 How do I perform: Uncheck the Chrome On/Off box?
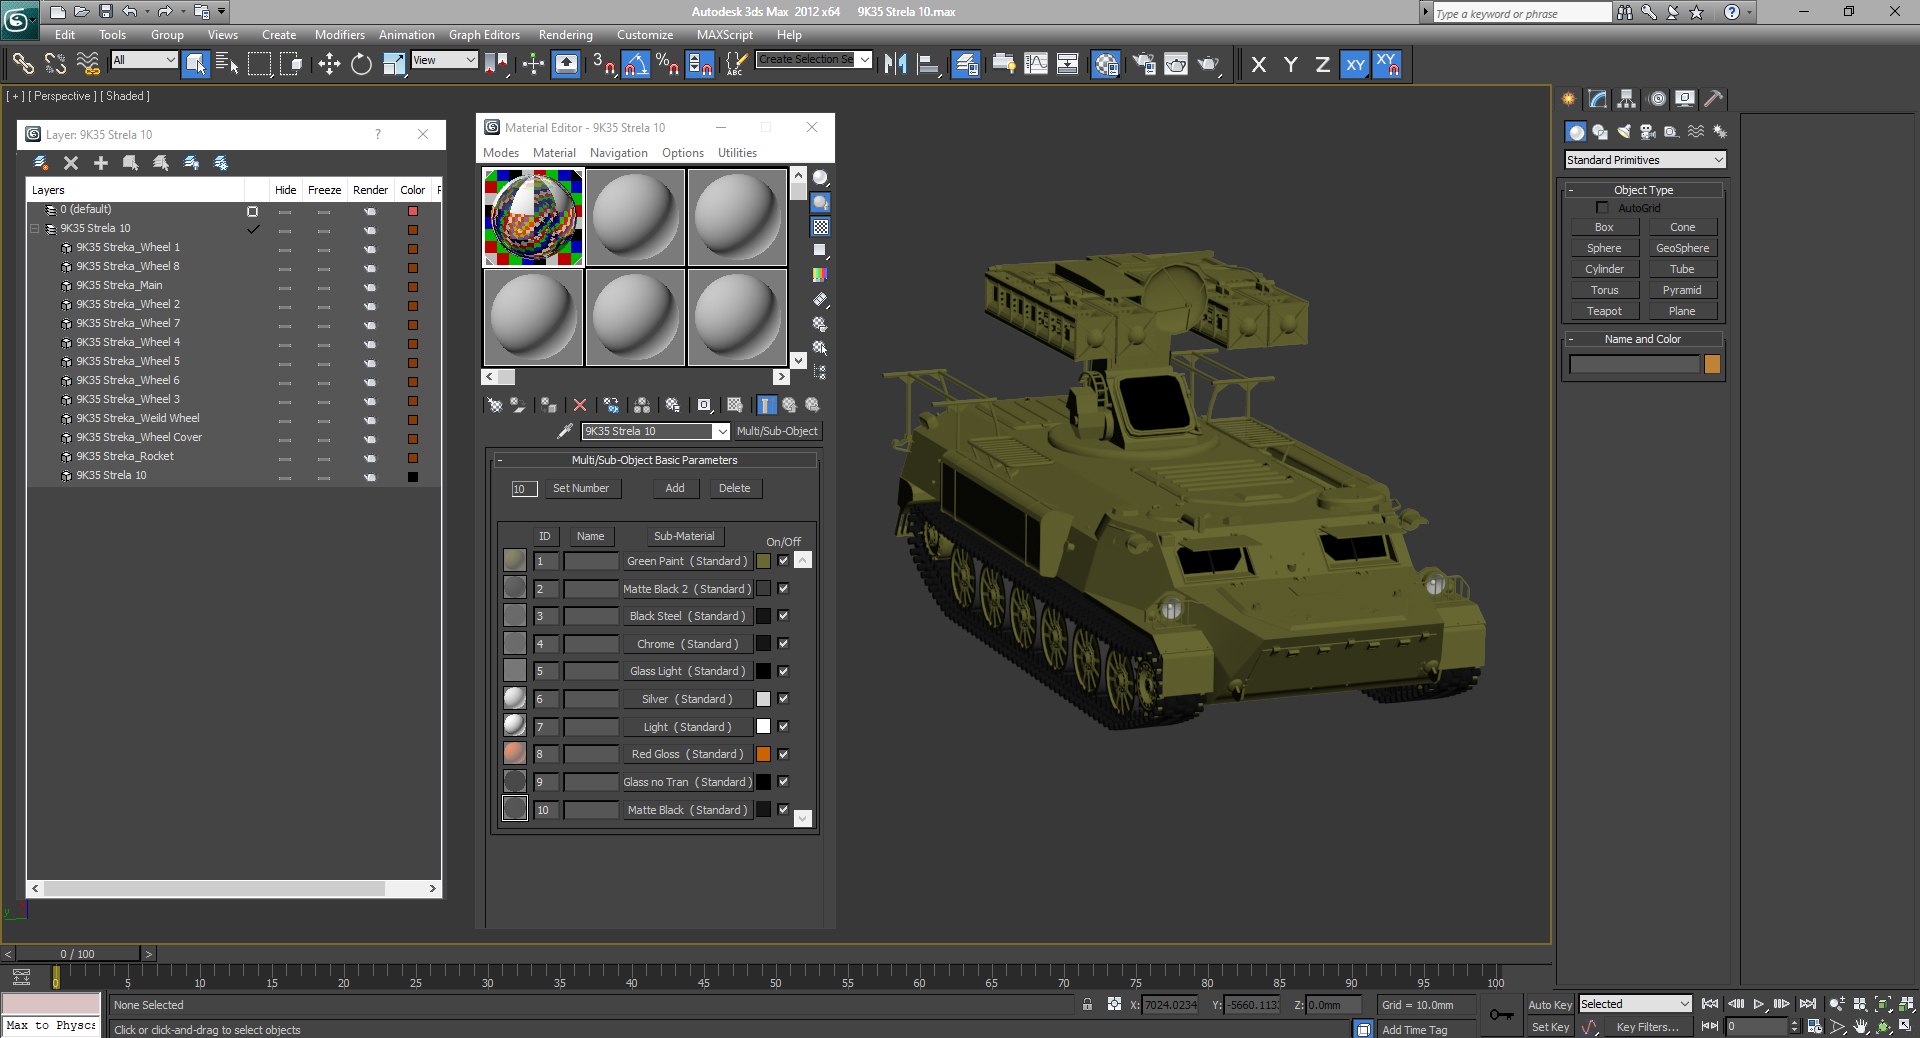[x=783, y=644]
